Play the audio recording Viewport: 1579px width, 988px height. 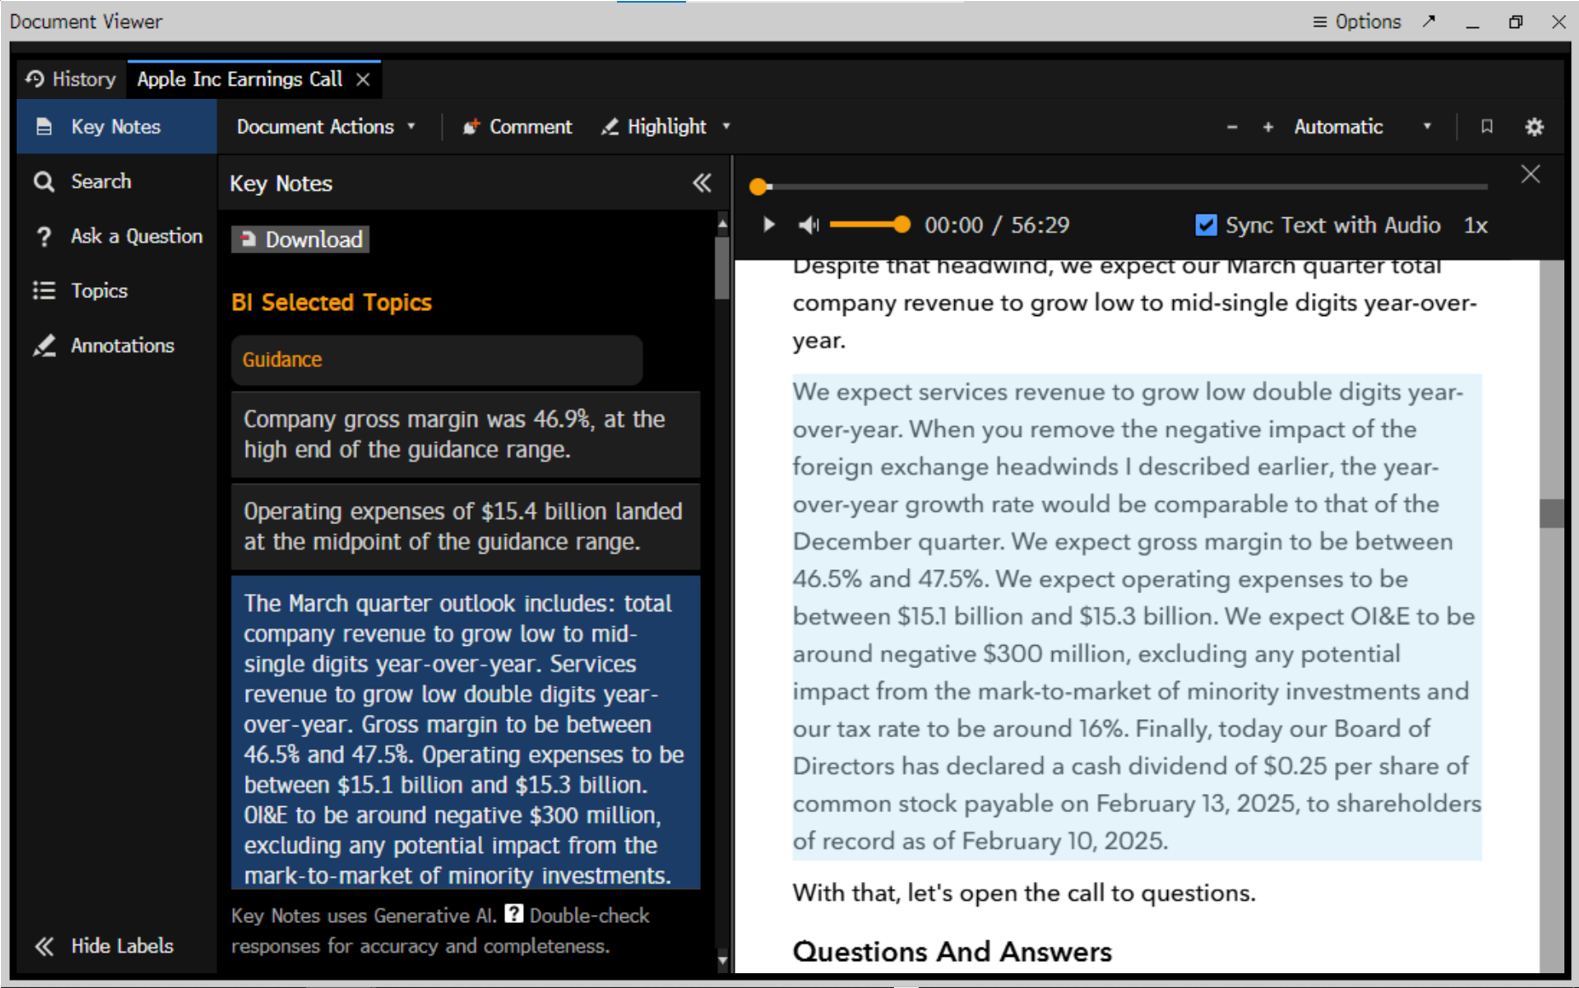pos(768,225)
